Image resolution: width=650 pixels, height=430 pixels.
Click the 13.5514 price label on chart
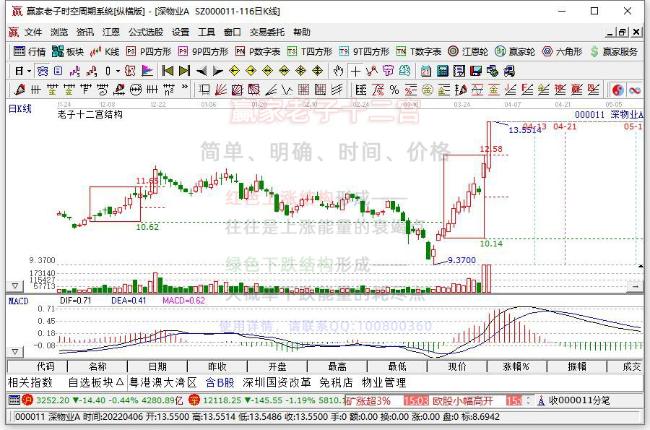click(524, 130)
